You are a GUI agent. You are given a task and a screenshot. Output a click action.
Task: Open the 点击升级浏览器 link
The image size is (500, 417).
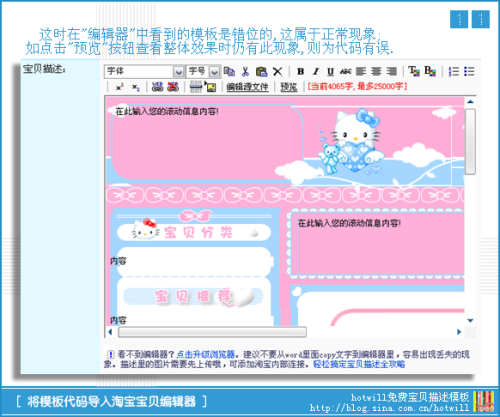pos(206,354)
